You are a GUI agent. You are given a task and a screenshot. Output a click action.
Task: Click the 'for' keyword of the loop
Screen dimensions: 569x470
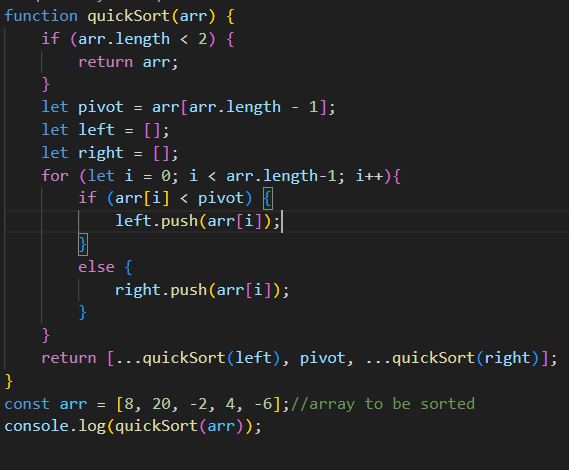tap(55, 176)
